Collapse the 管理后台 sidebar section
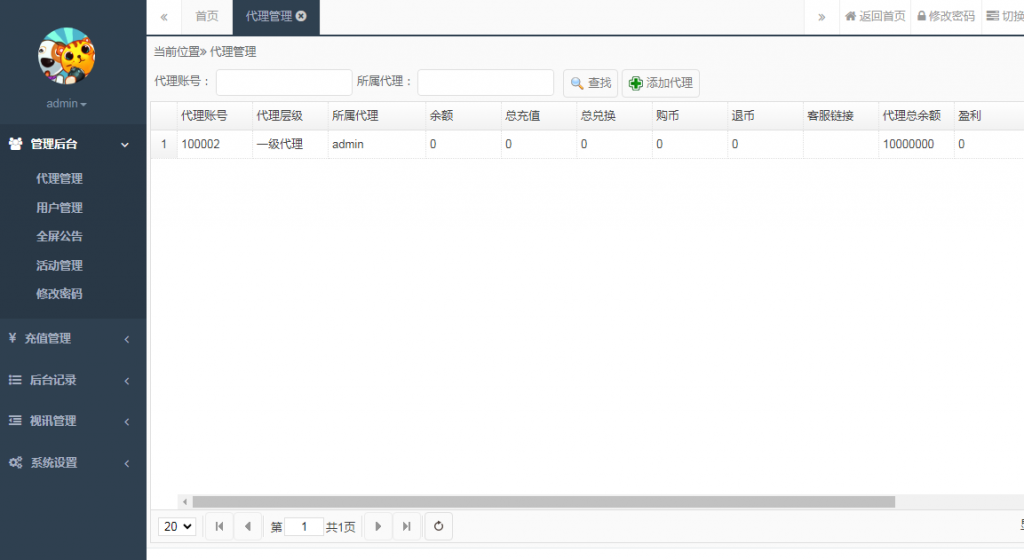The width and height of the screenshot is (1024, 560). pos(72,144)
